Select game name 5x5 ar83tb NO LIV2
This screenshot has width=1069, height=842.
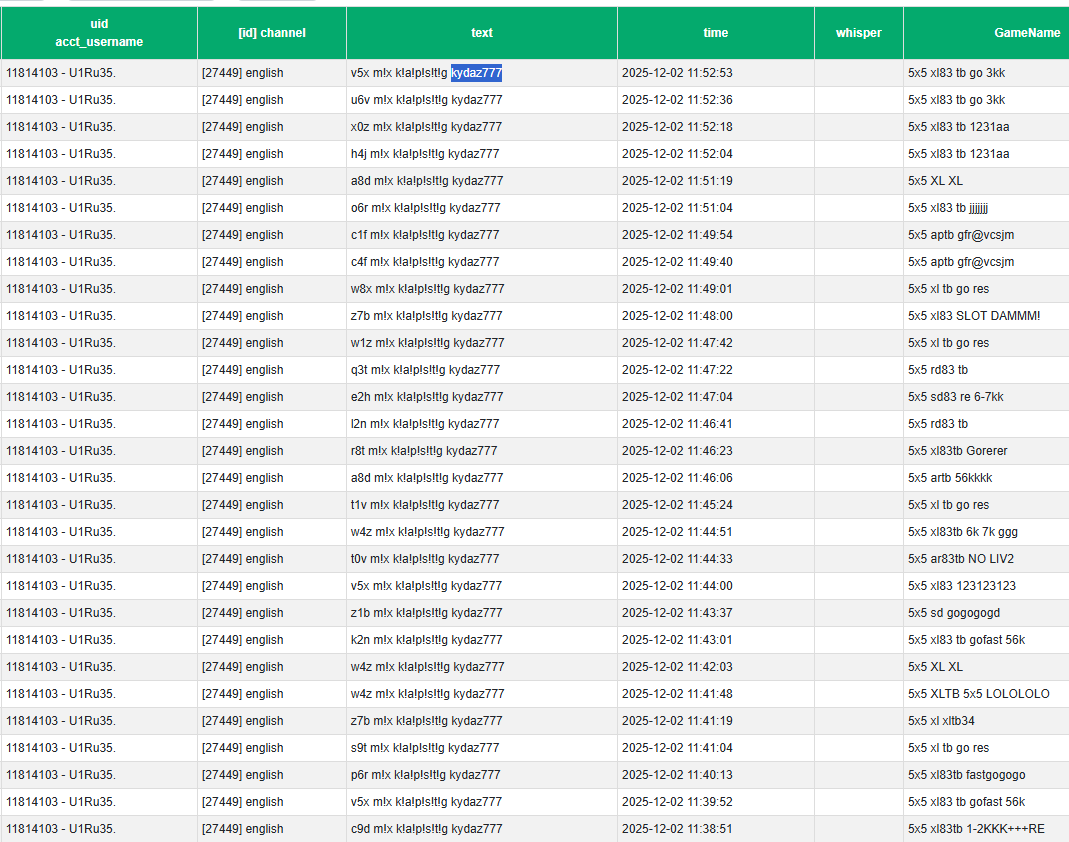coord(960,559)
